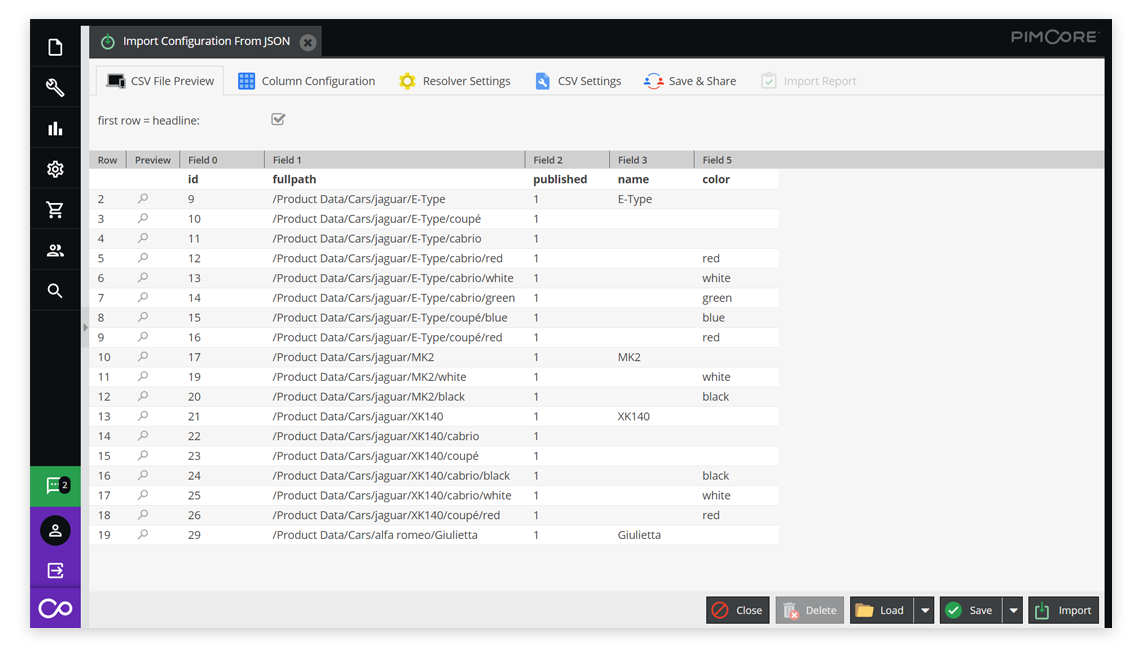Screen dimensions: 1135x656
Task: Open the Search magnifier in sidebar
Action: click(x=55, y=290)
